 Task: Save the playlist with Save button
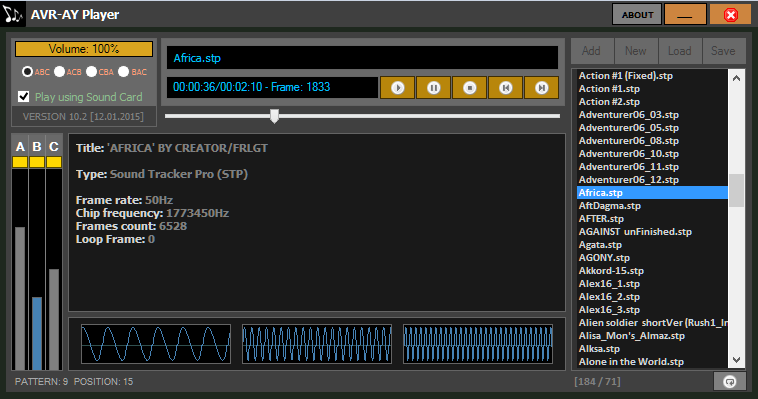click(x=723, y=51)
